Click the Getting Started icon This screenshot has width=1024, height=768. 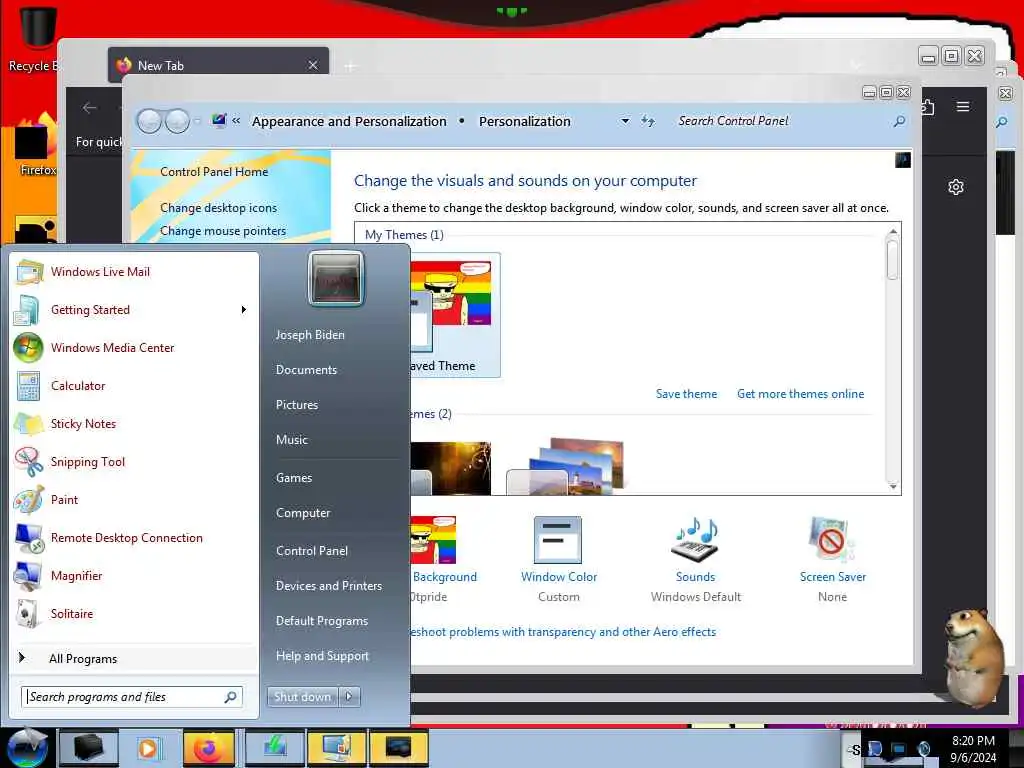tap(27, 310)
